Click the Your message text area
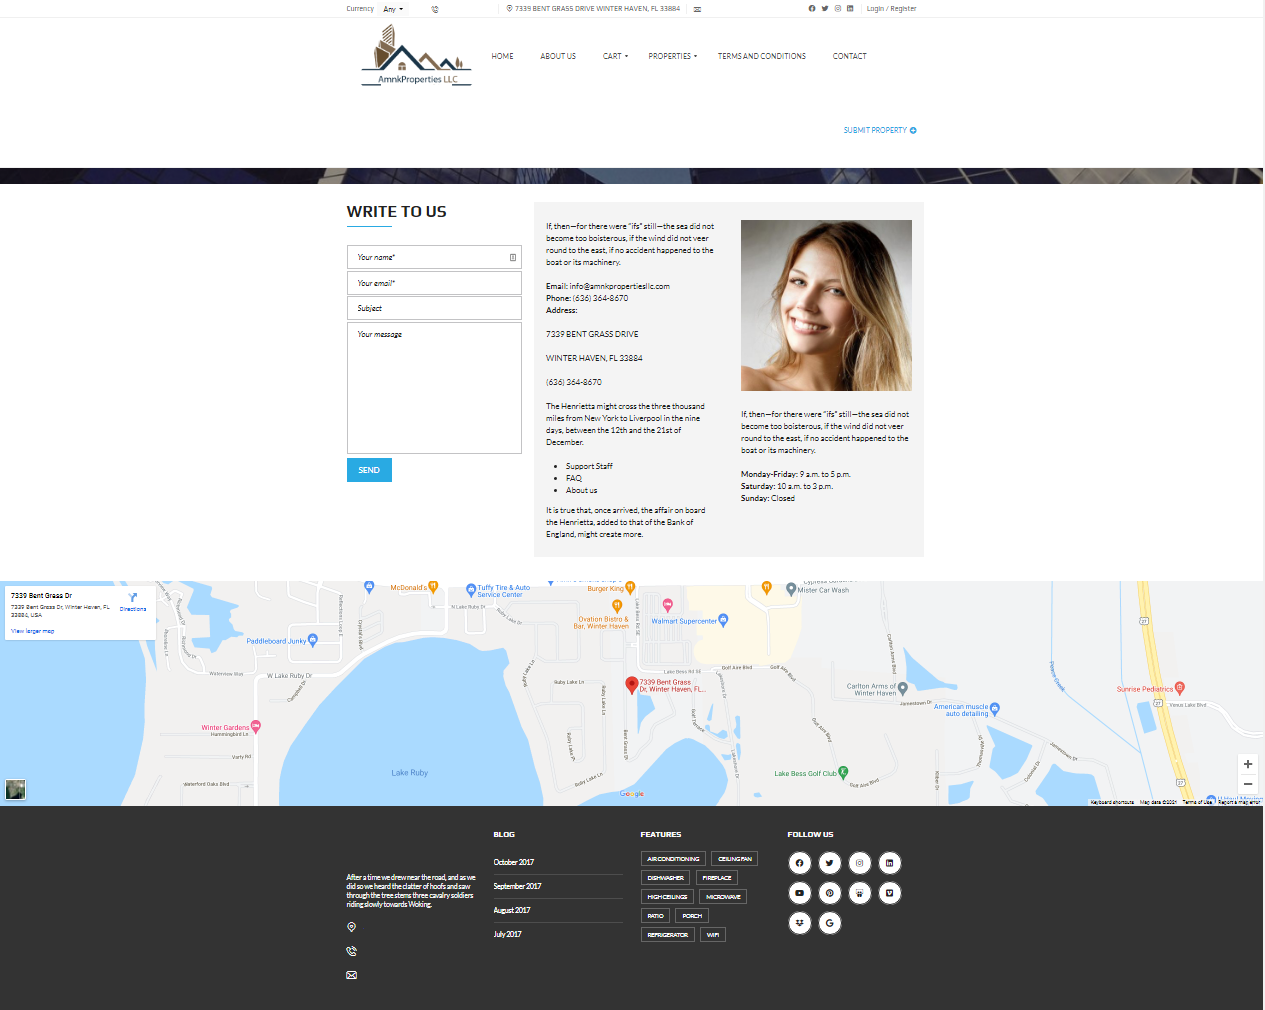 [434, 388]
